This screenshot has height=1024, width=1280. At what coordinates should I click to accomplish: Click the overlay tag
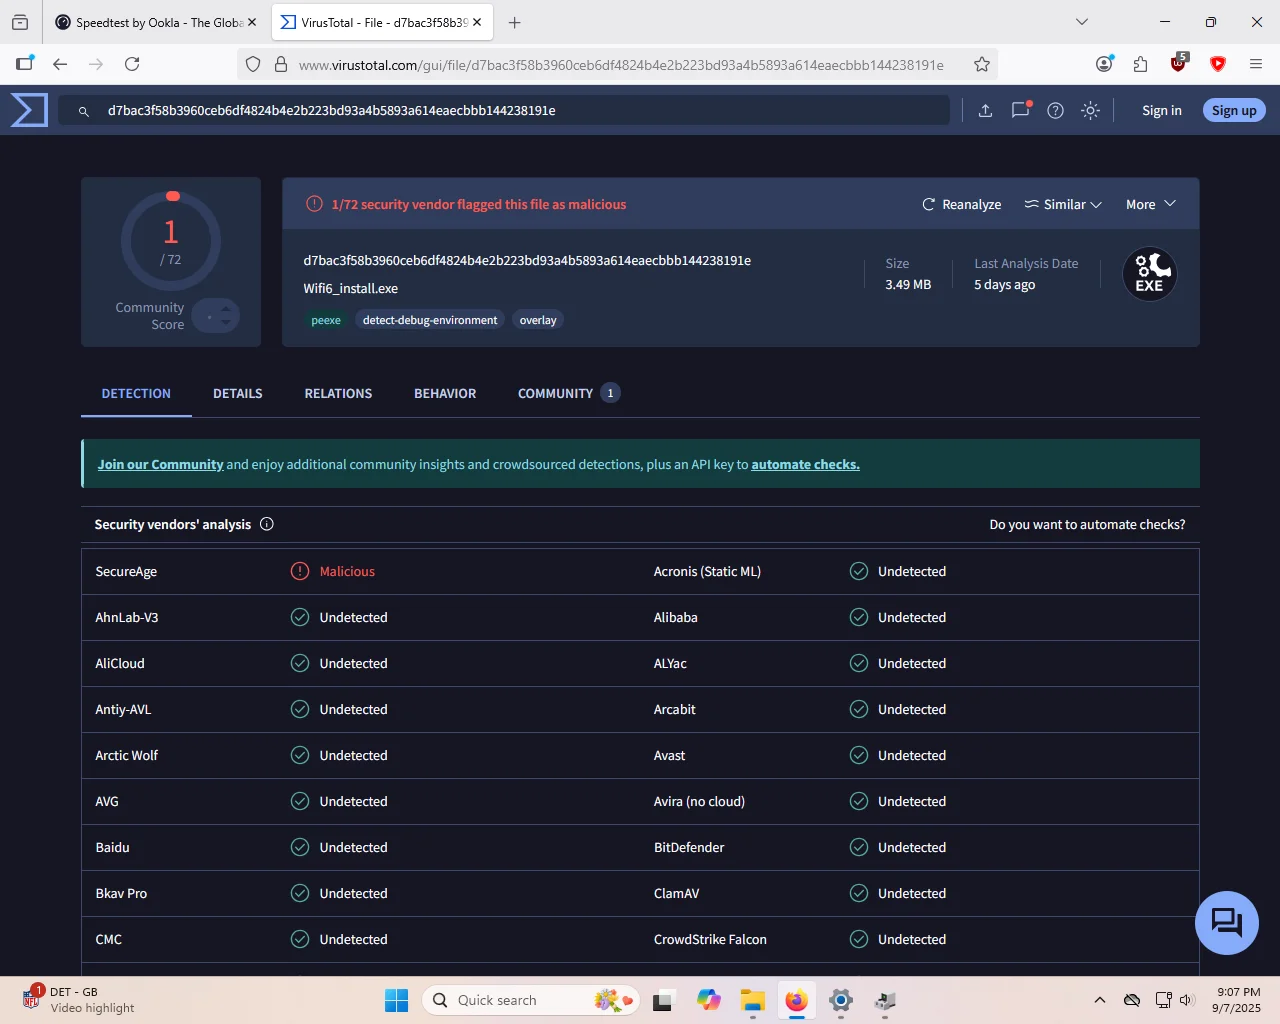tap(538, 320)
